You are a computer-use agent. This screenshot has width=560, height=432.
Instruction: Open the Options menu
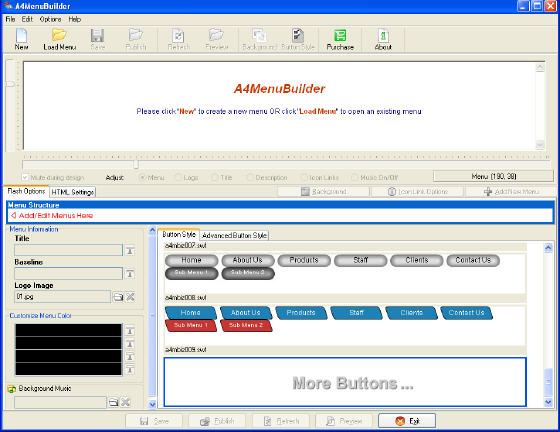50,19
